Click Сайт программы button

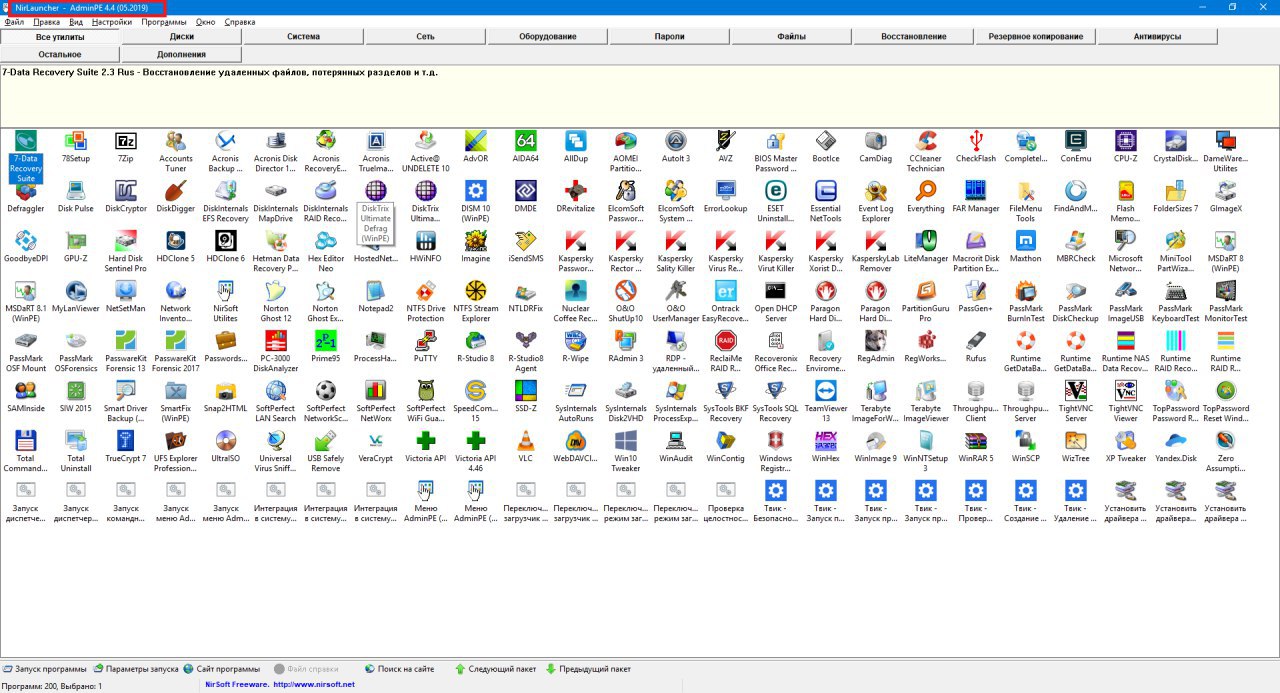point(222,669)
